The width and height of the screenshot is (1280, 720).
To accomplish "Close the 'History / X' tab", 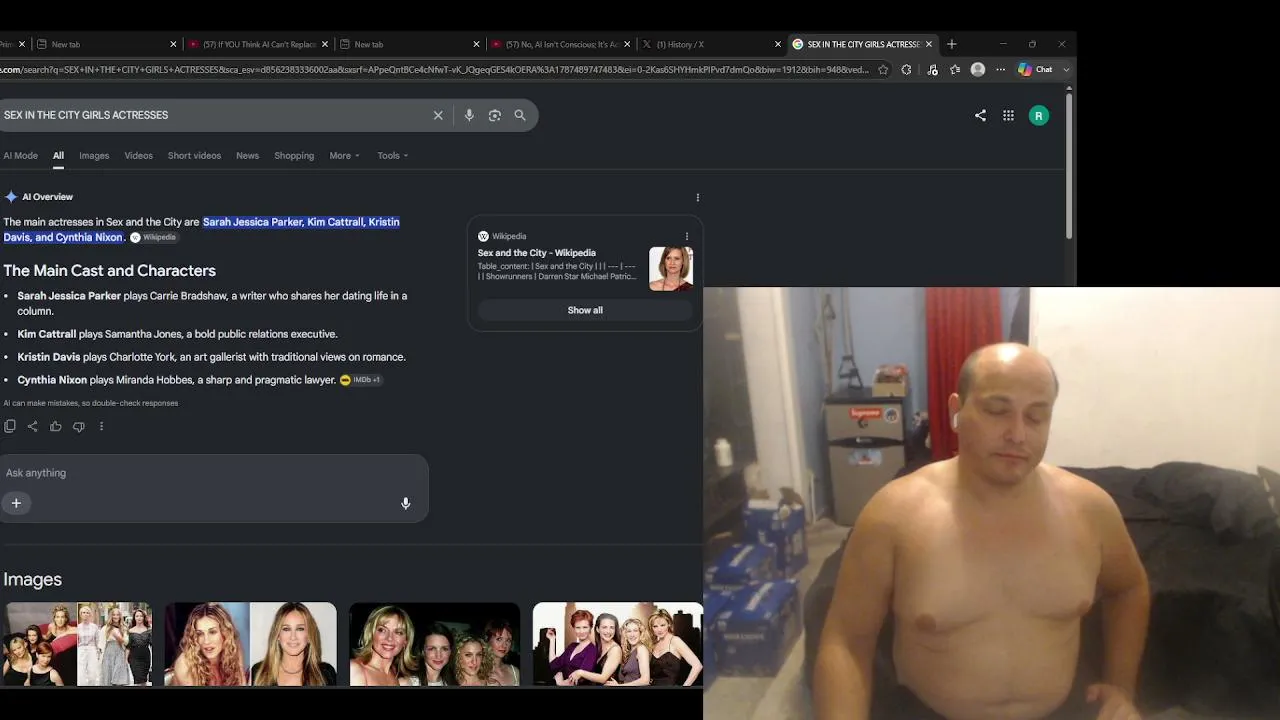I will click(778, 44).
